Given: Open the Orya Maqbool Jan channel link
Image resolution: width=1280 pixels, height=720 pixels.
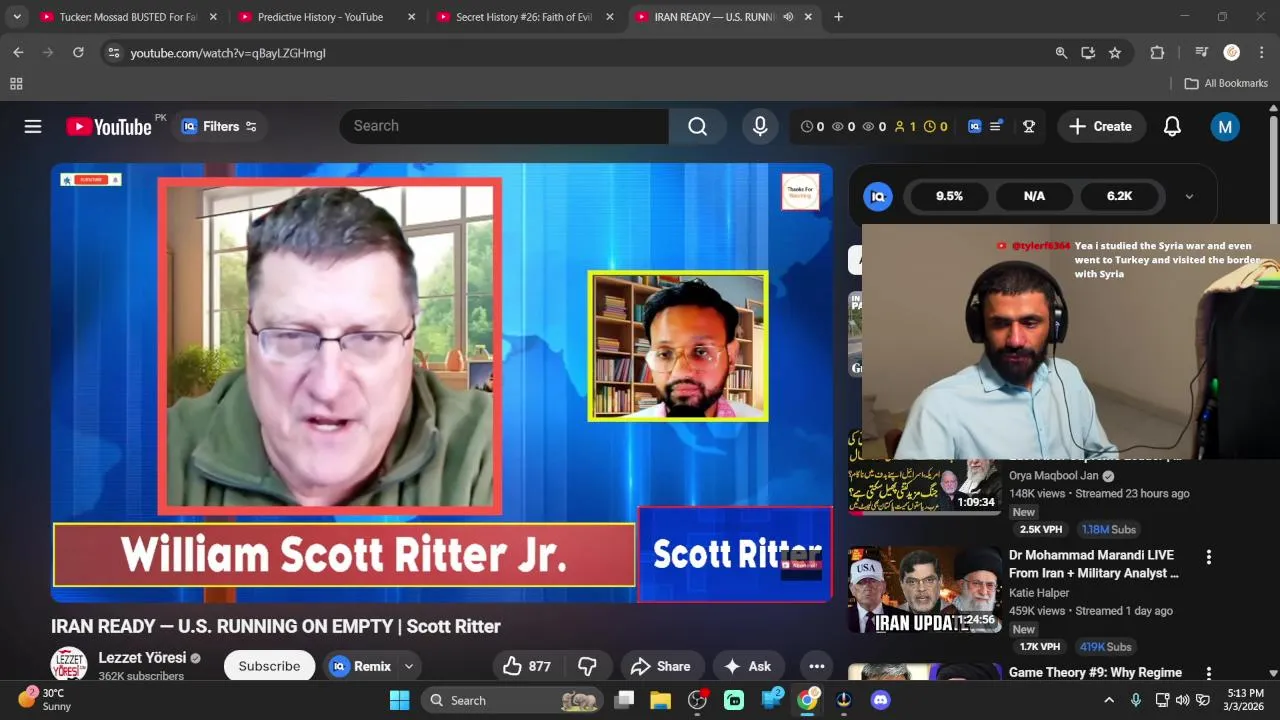Looking at the screenshot, I should coord(1054,476).
